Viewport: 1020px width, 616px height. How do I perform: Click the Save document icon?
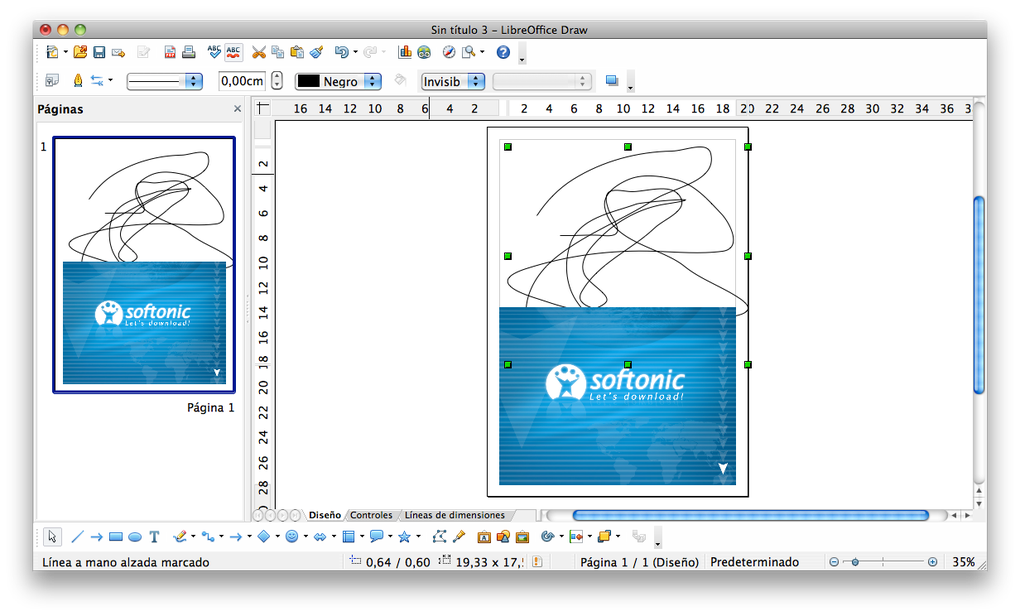pos(99,52)
